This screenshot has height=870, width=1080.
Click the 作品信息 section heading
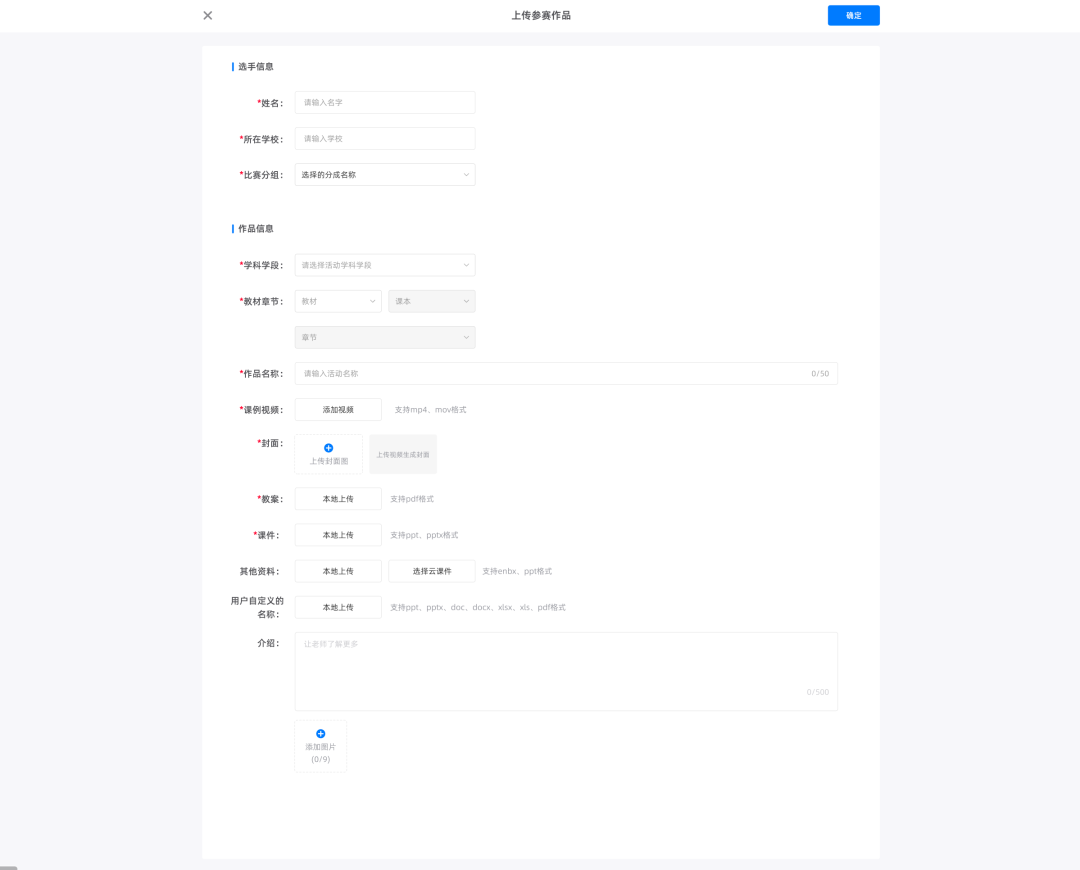point(256,229)
